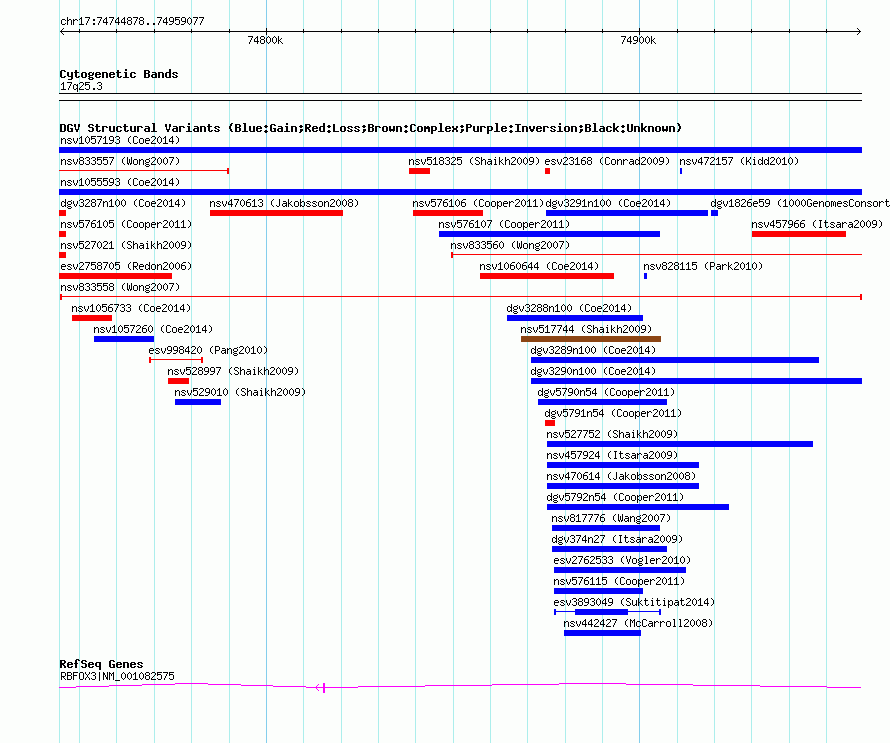Click the RBFOX3 gene arrow marker
The height and width of the screenshot is (743, 890).
[x=320, y=688]
